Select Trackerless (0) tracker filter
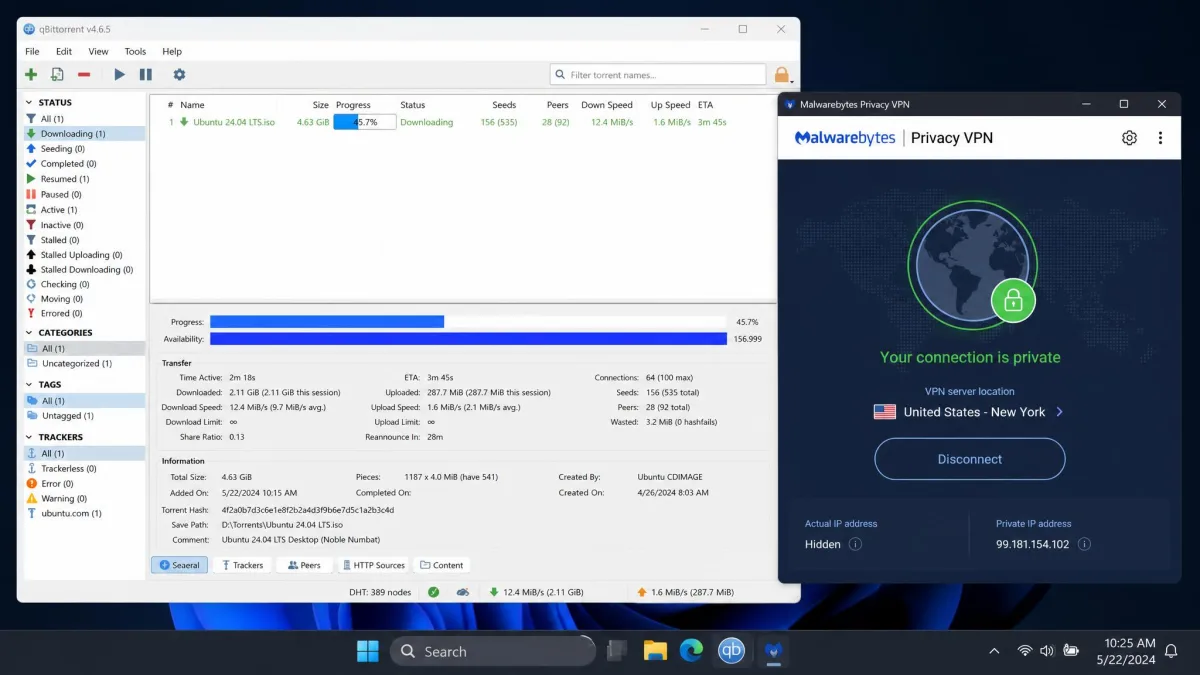This screenshot has width=1200, height=675. [x=86, y=468]
